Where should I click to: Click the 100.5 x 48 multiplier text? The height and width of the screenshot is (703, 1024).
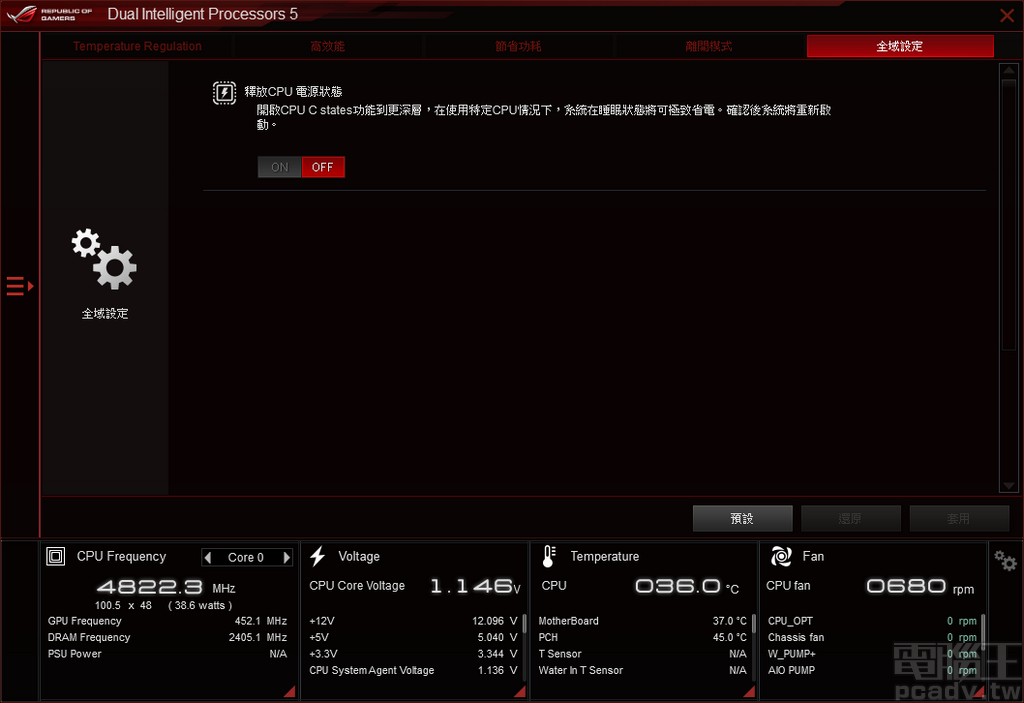point(123,605)
